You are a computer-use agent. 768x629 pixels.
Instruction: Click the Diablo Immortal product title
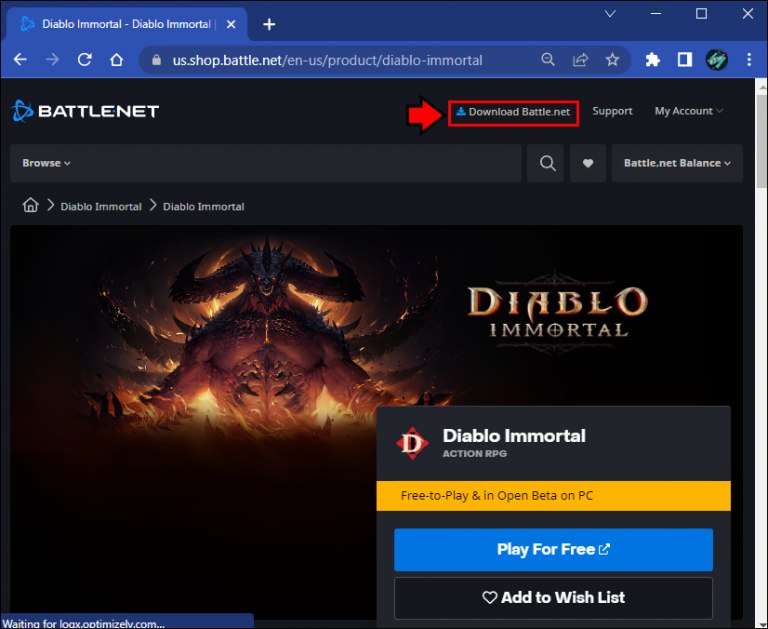click(514, 435)
